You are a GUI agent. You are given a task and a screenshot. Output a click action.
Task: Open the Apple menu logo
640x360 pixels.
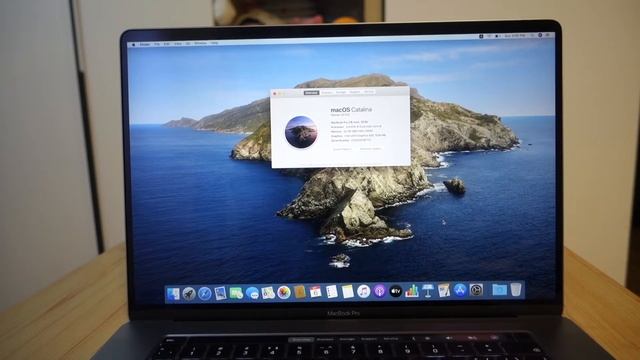[134, 44]
